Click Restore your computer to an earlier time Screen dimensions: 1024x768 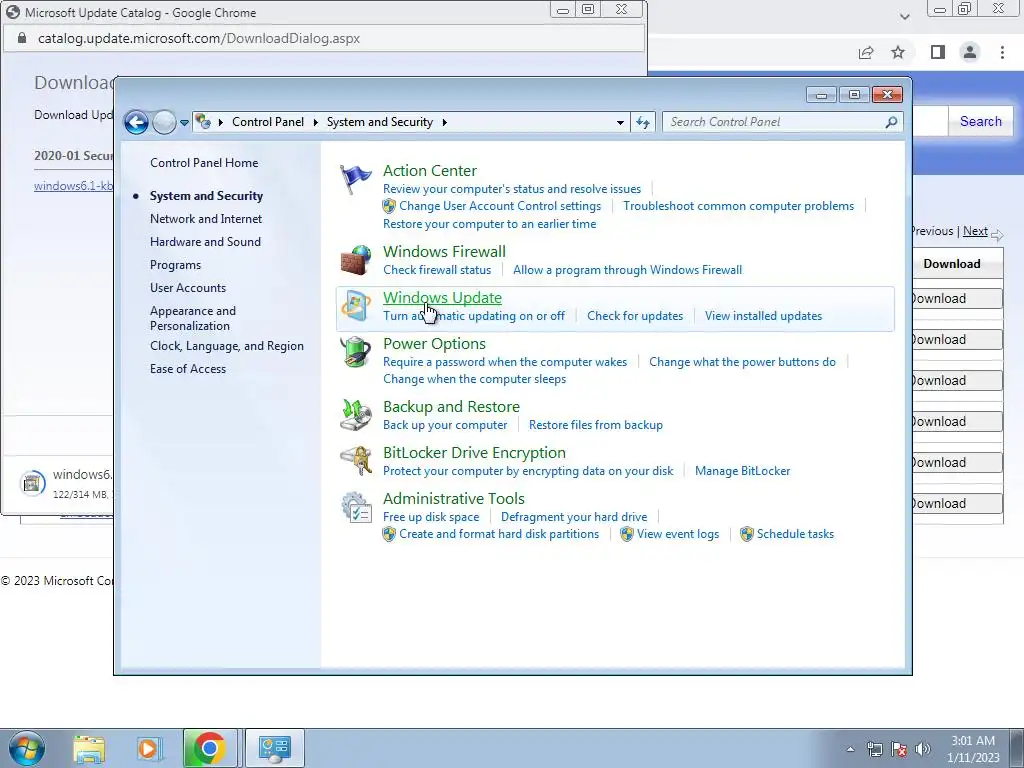[489, 223]
